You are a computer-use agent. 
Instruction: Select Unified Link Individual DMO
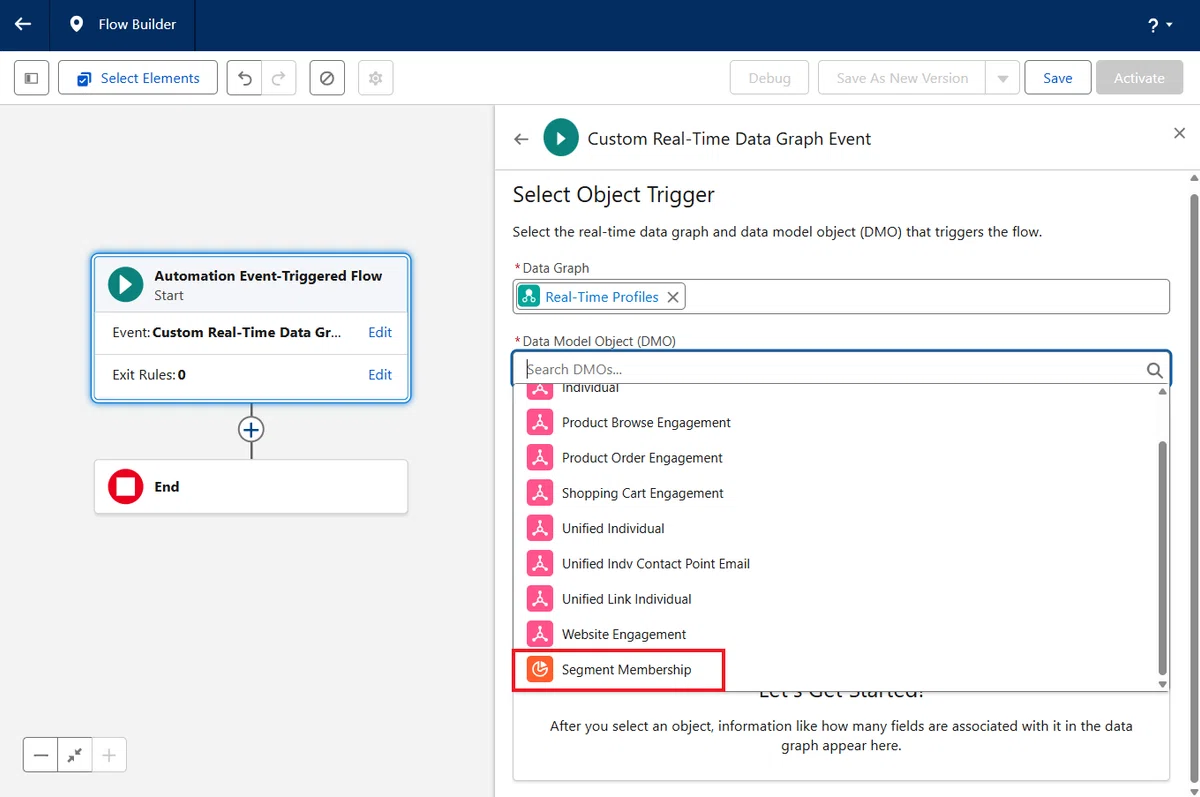coord(837,599)
